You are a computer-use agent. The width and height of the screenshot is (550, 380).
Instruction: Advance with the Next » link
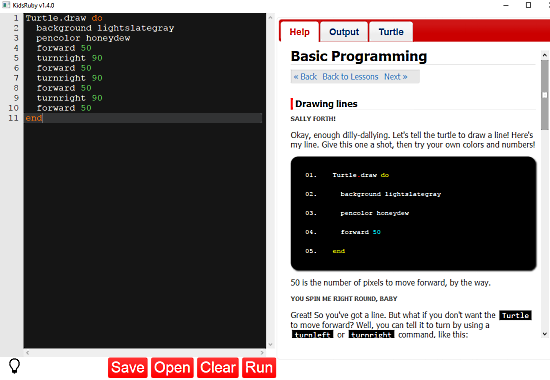(x=396, y=77)
